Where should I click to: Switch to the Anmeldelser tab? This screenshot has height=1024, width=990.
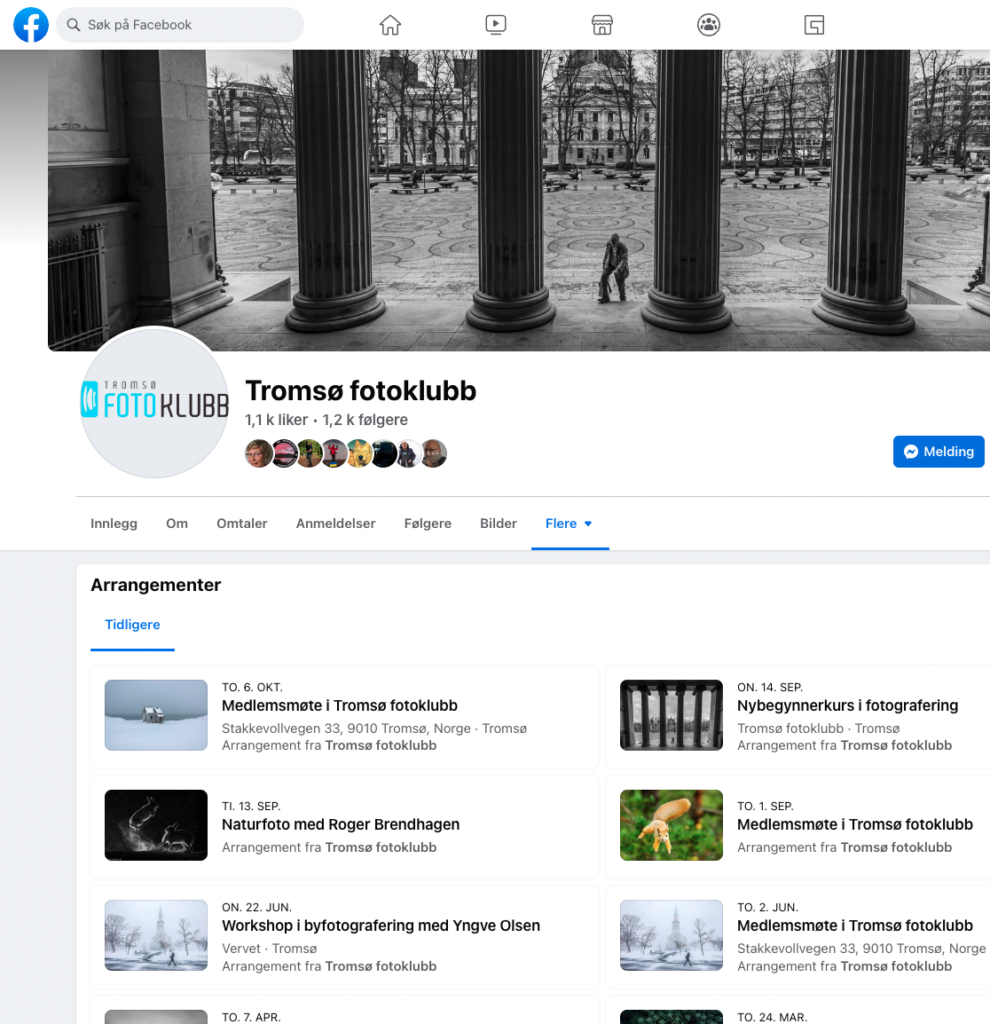(336, 523)
